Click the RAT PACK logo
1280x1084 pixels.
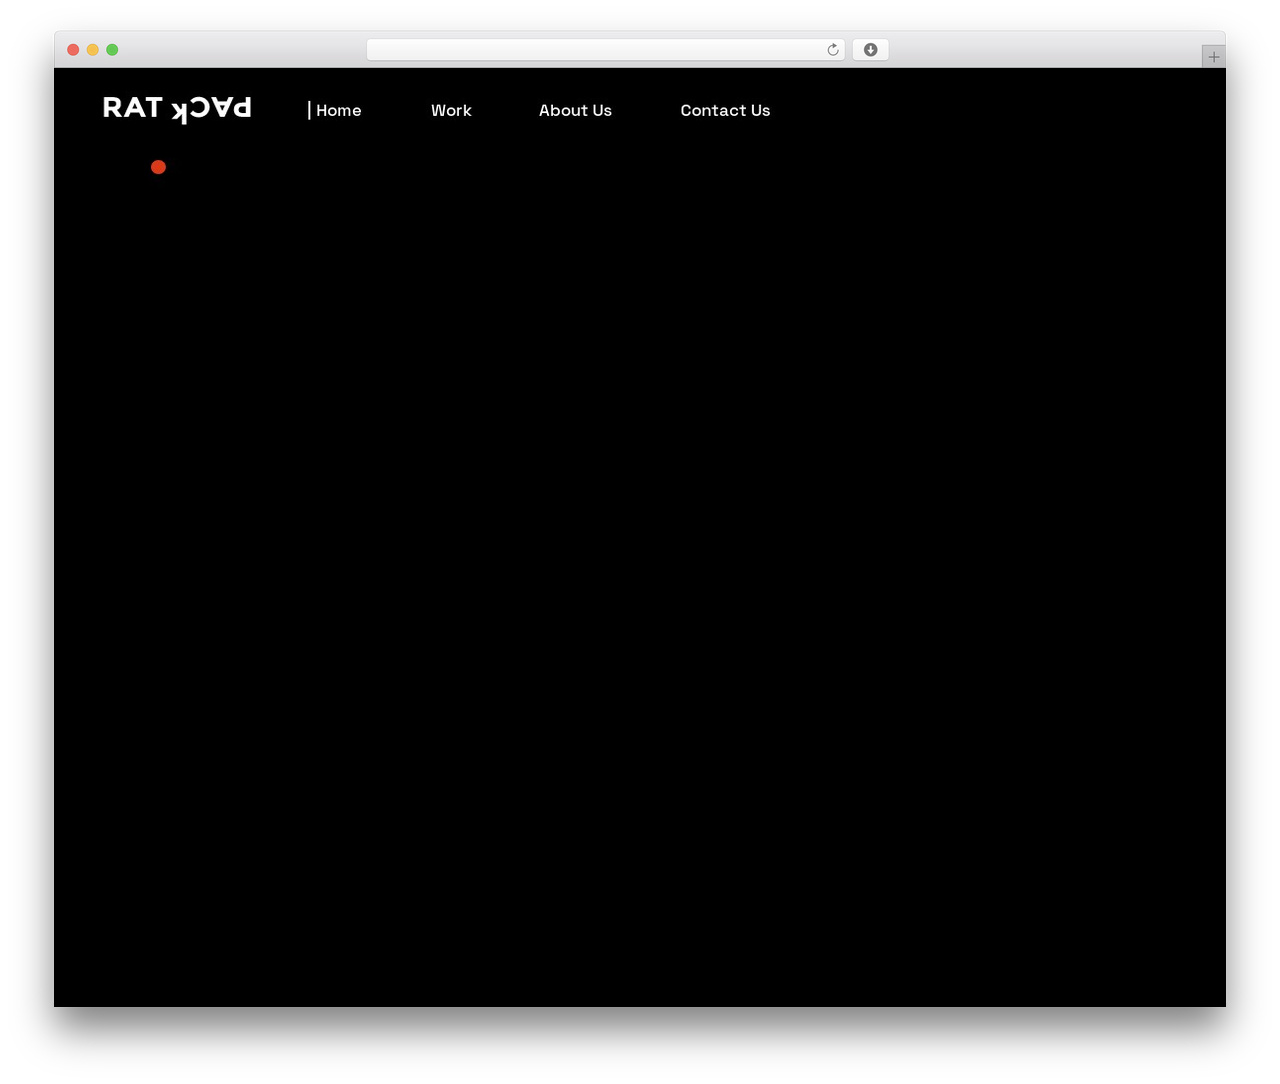(x=177, y=109)
